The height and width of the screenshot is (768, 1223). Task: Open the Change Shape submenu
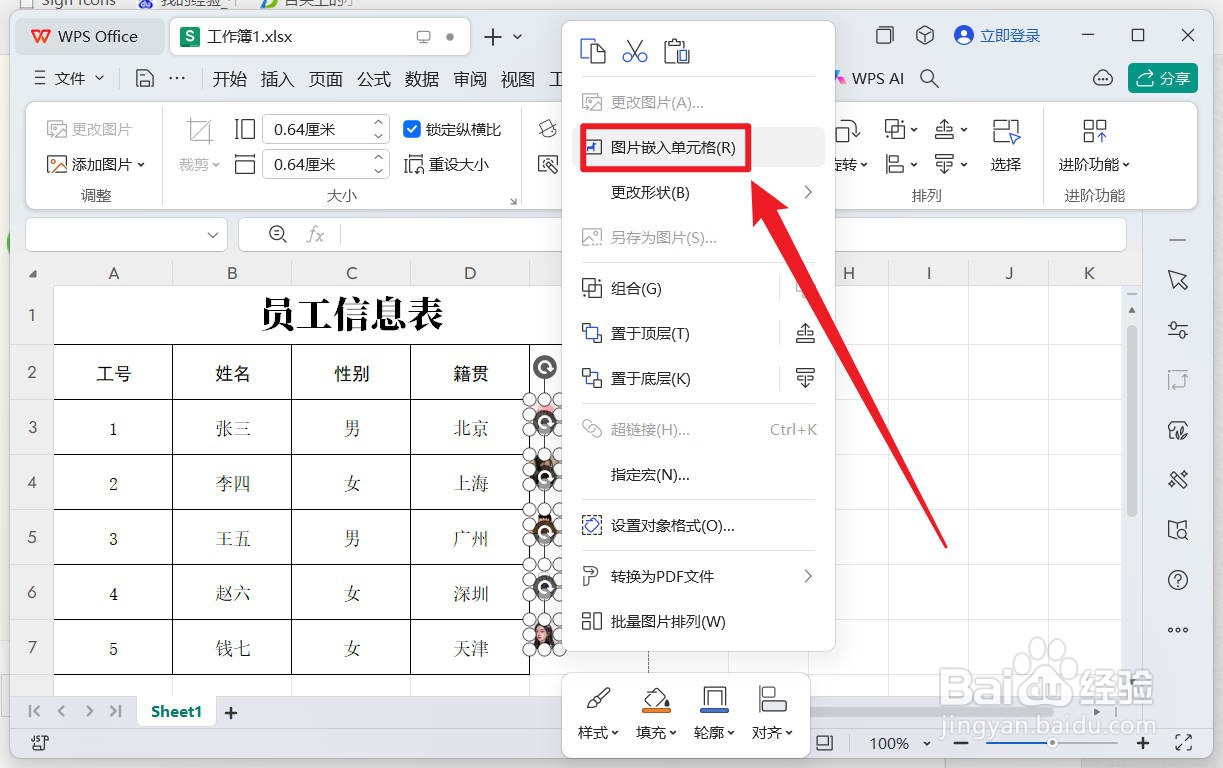[698, 192]
